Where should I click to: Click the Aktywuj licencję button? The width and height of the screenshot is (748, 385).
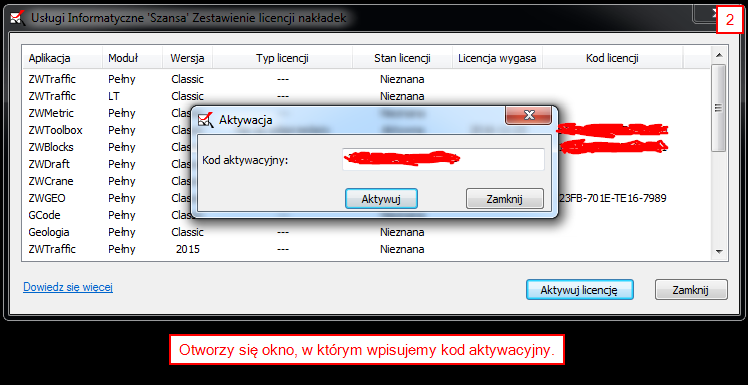pos(580,290)
